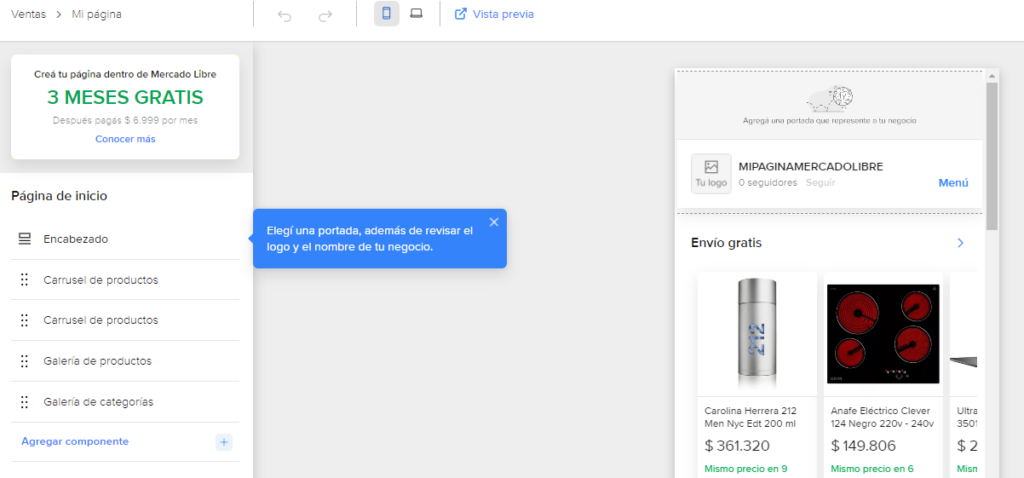Image resolution: width=1024 pixels, height=478 pixels.
Task: Open the Carolina Herrera 212 perfume image
Action: [x=757, y=334]
